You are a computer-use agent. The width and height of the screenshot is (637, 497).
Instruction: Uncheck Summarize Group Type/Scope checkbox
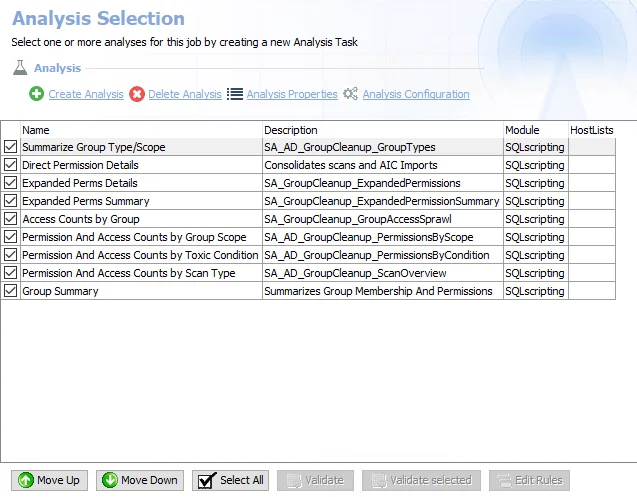coord(11,147)
